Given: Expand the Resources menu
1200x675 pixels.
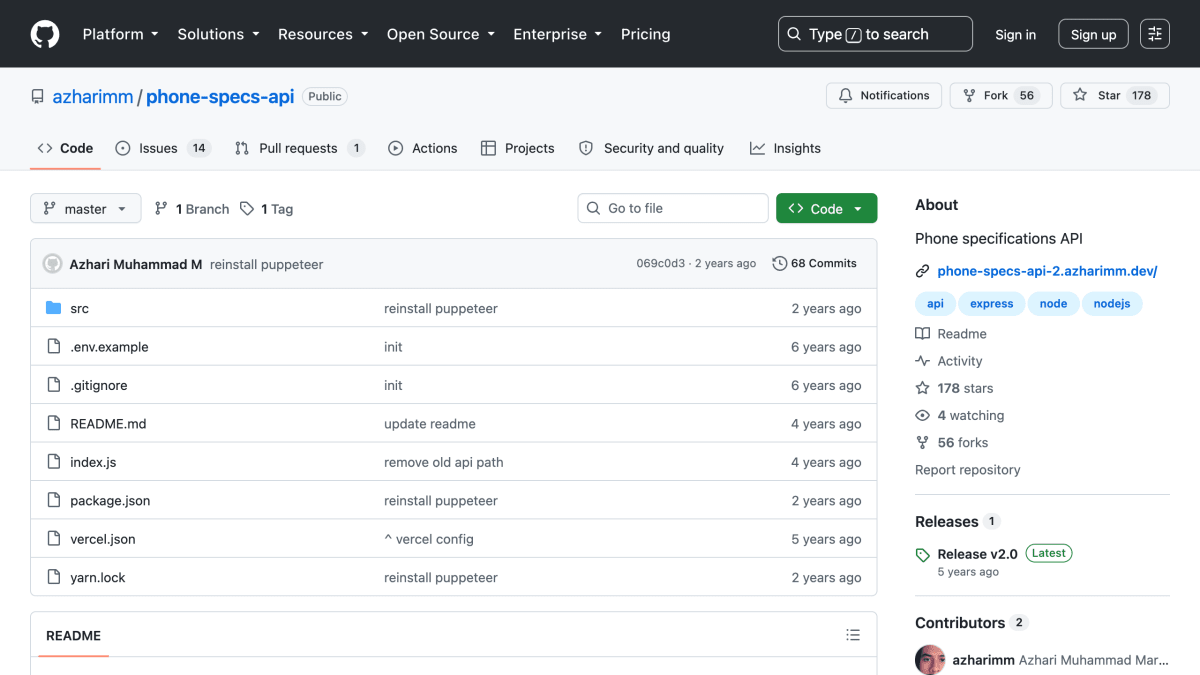Looking at the screenshot, I should [322, 34].
